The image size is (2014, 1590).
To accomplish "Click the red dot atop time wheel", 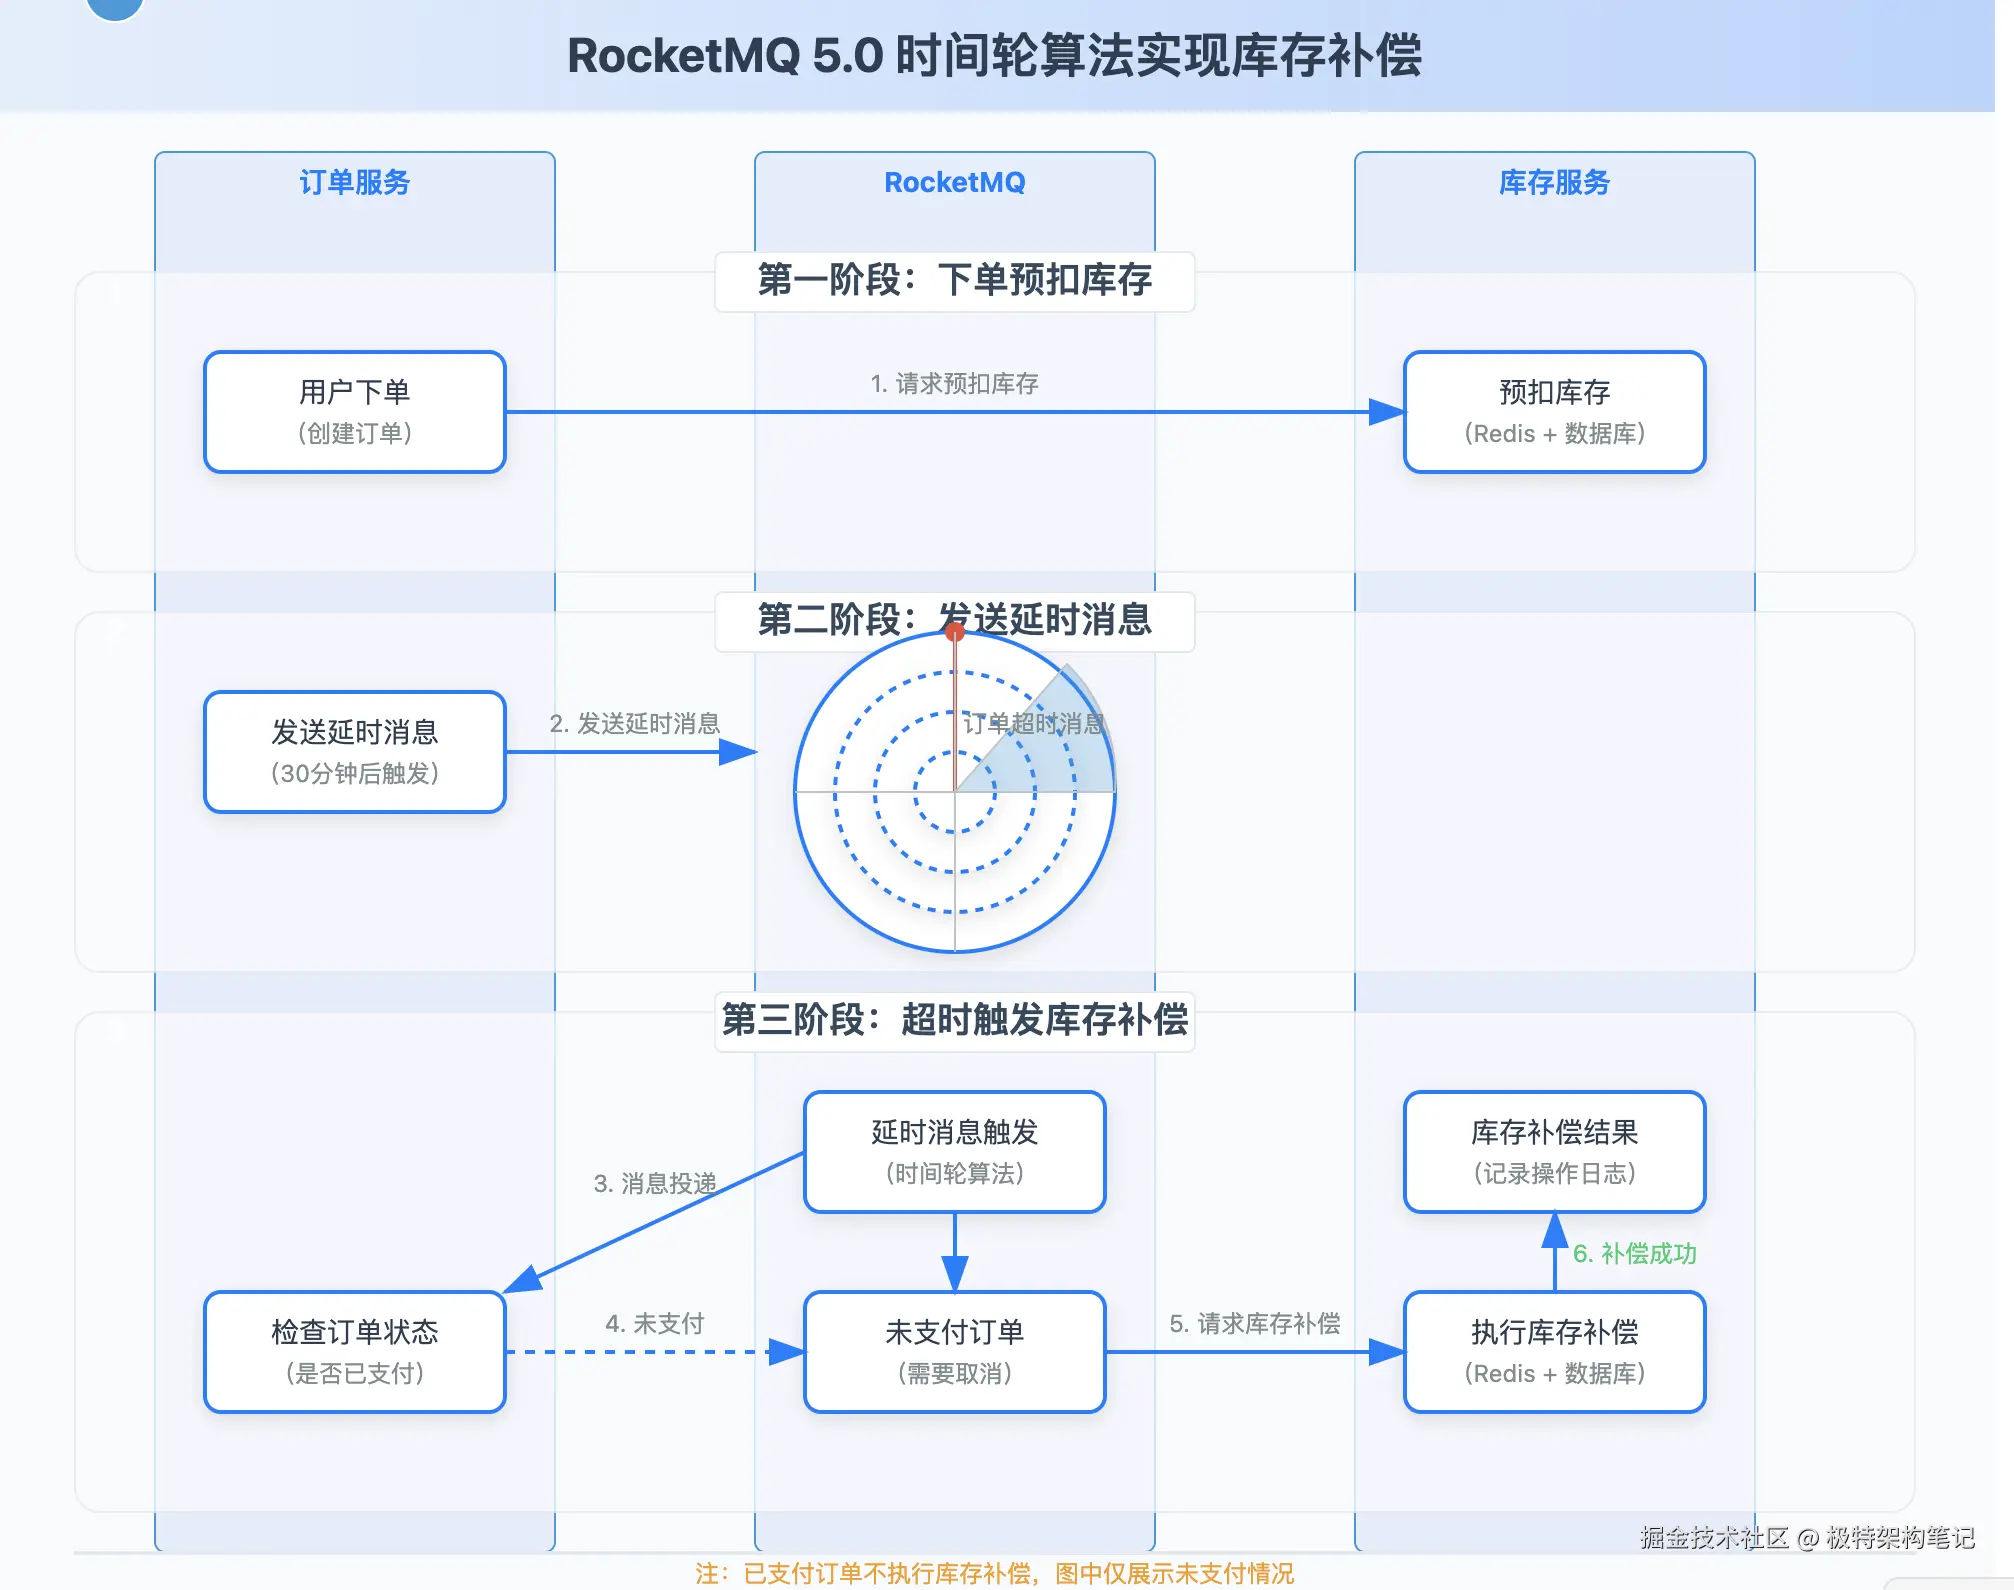I will click(955, 632).
